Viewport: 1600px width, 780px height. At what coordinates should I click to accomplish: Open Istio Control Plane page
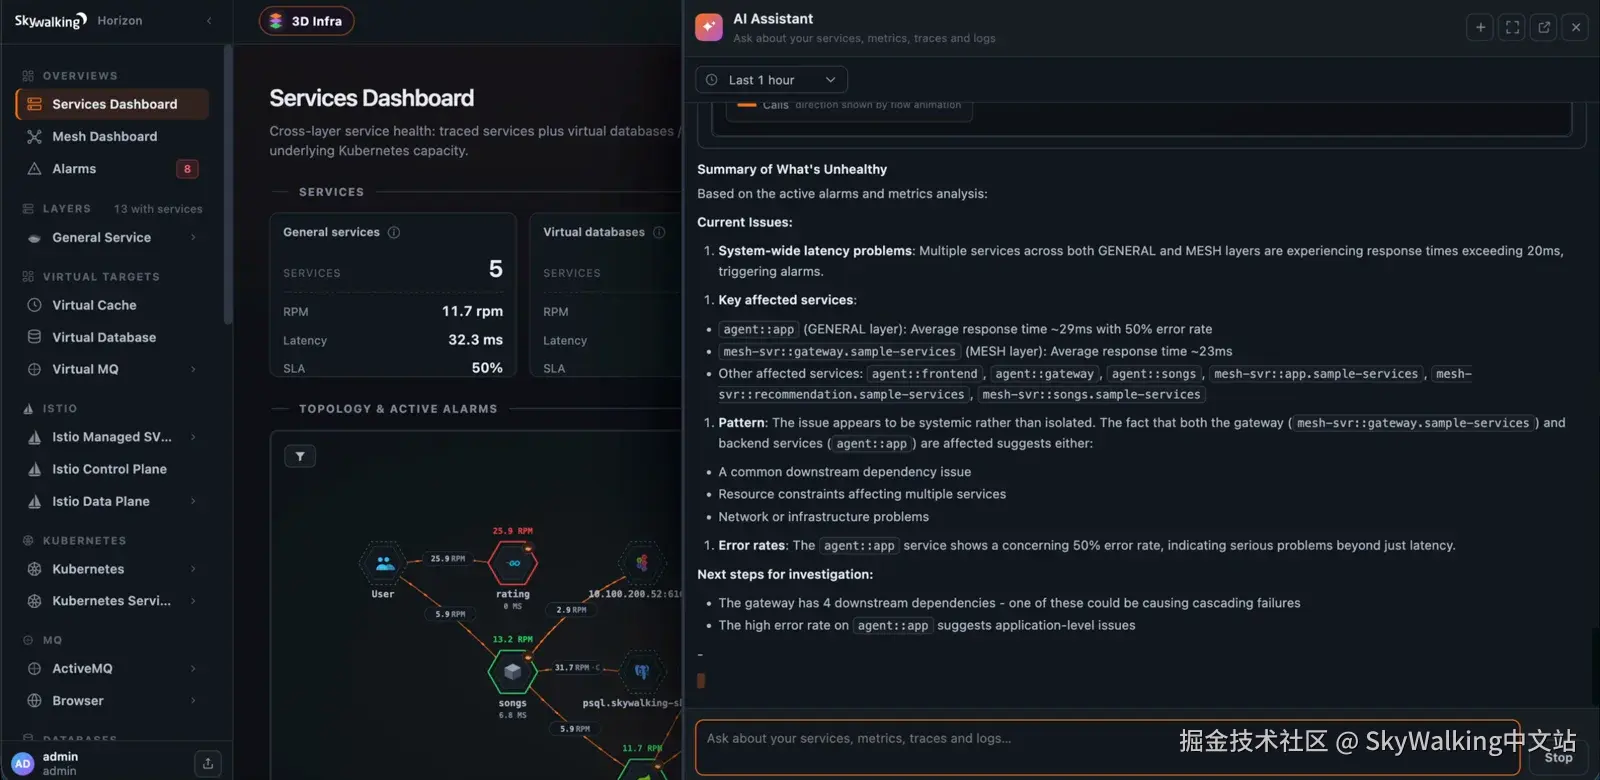tap(112, 469)
